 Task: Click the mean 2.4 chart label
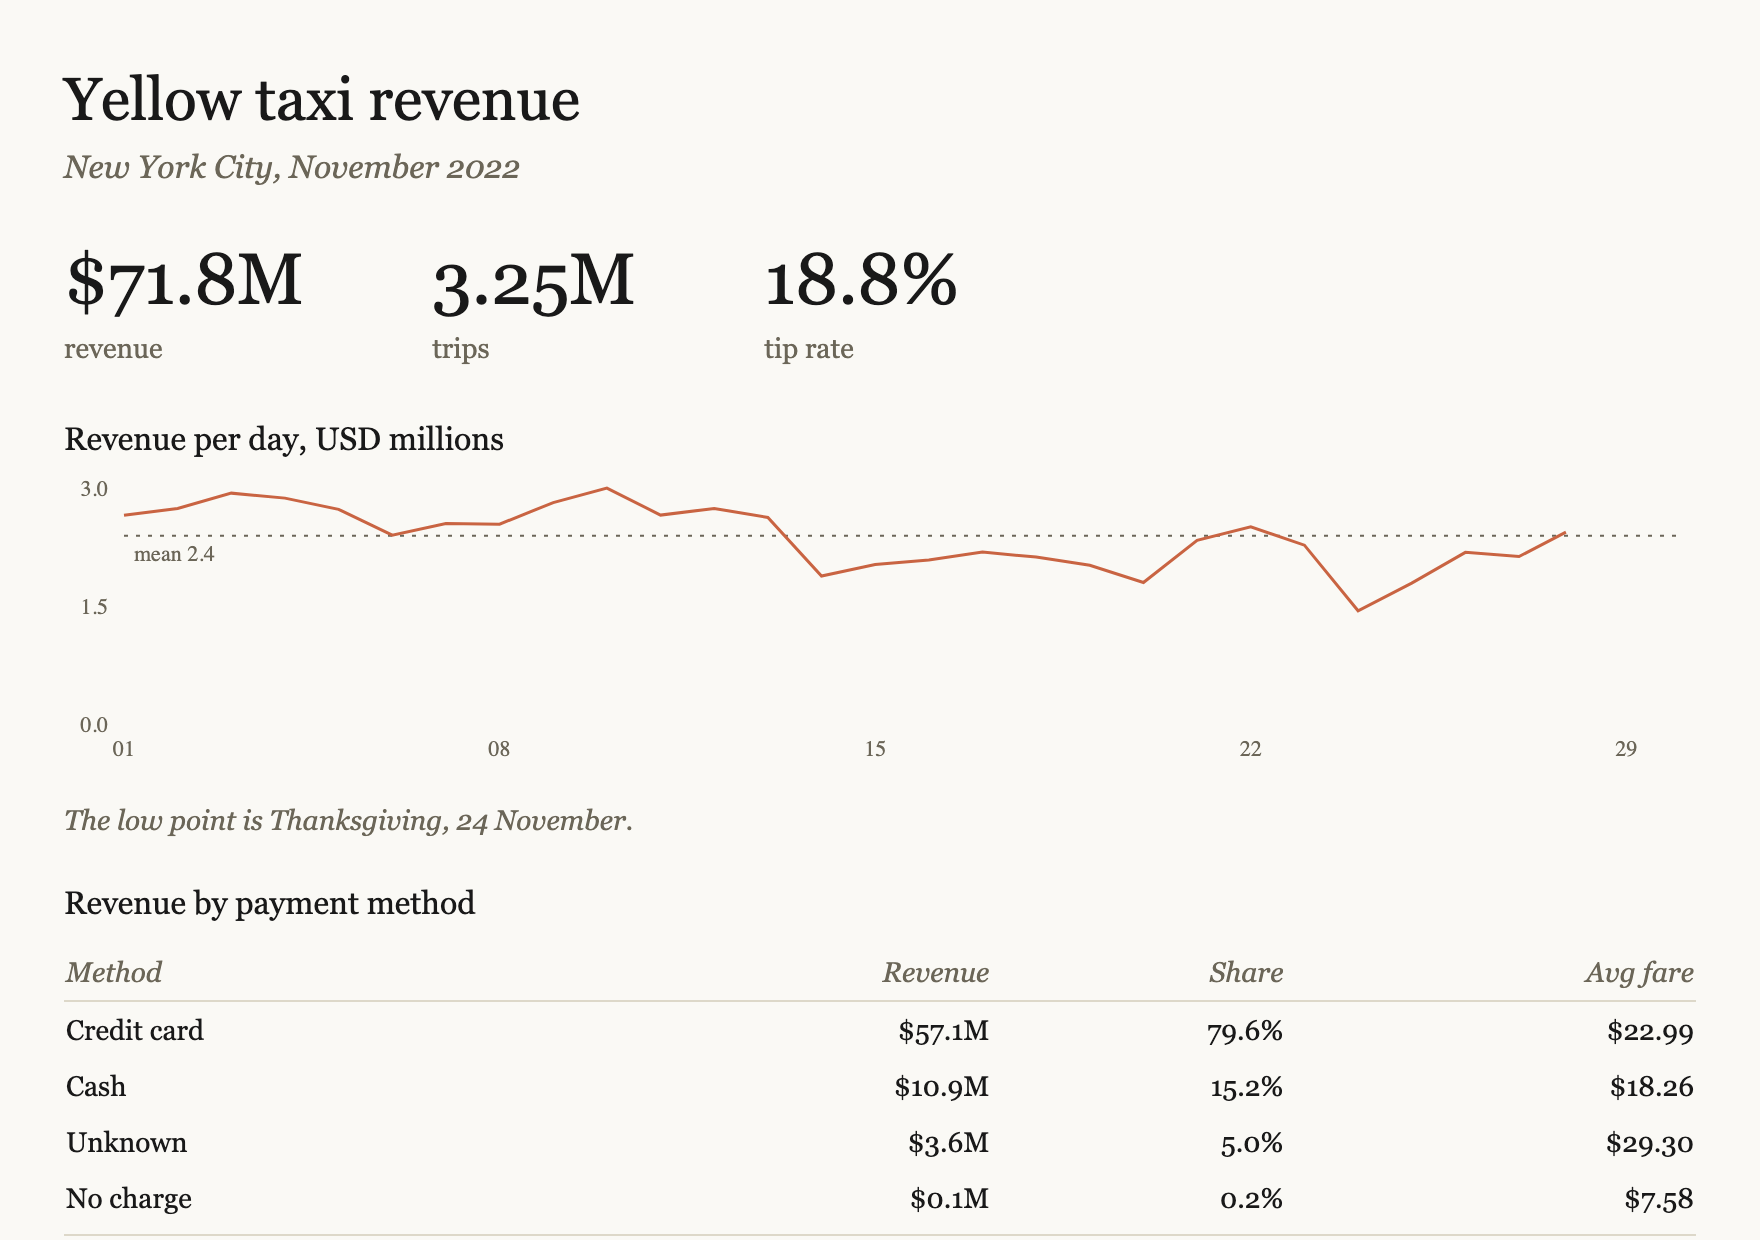click(x=174, y=554)
